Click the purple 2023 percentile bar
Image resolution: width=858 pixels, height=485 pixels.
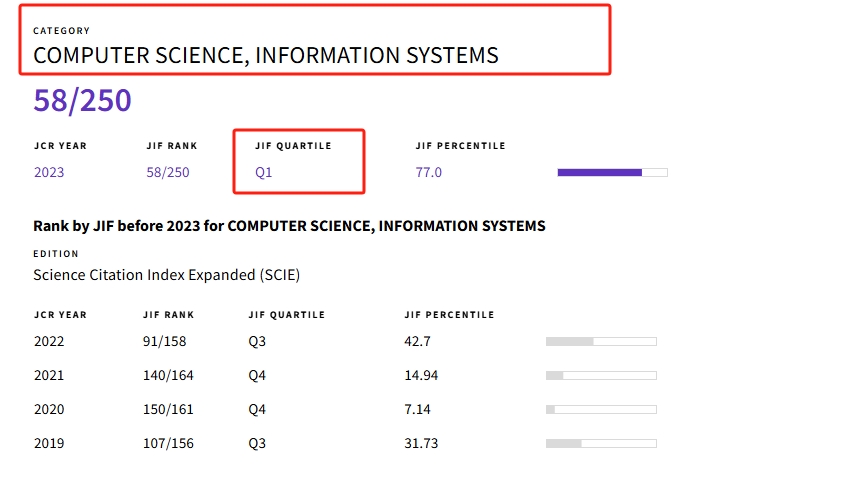(611, 173)
